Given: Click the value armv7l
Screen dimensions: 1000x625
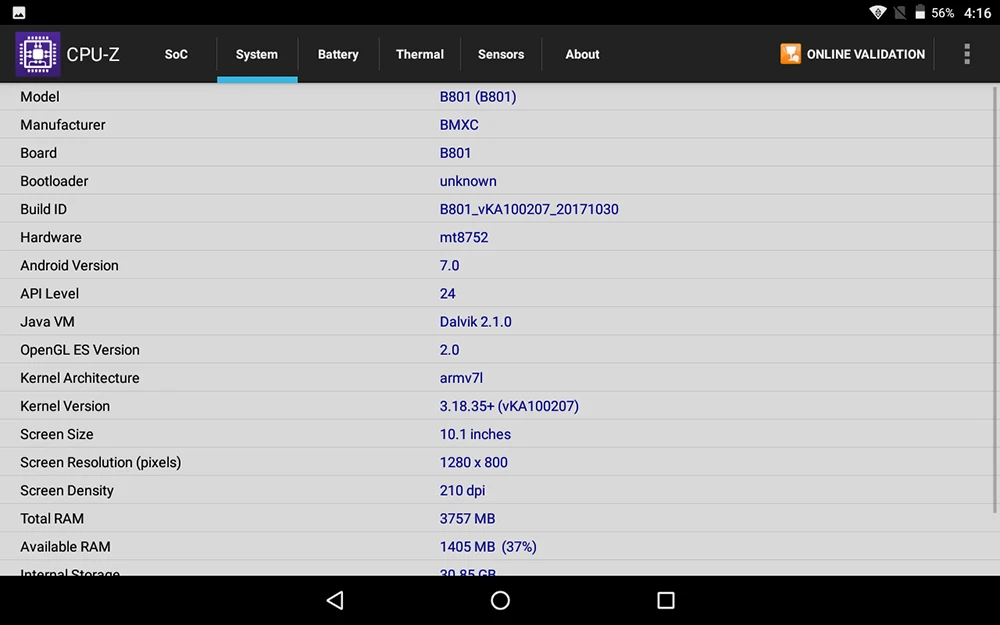Looking at the screenshot, I should (x=461, y=378).
